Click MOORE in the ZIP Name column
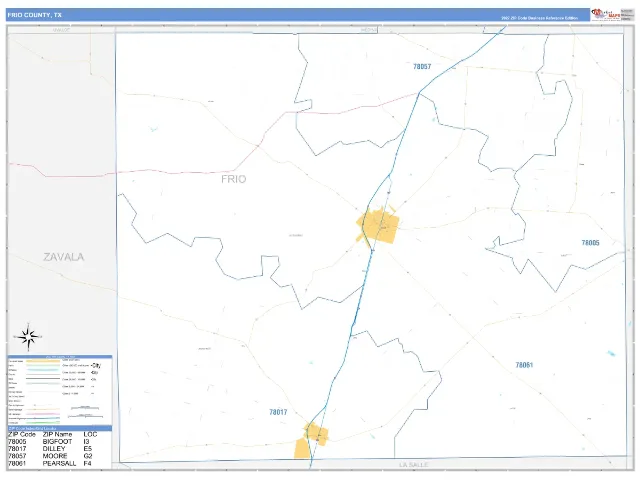 click(55, 456)
